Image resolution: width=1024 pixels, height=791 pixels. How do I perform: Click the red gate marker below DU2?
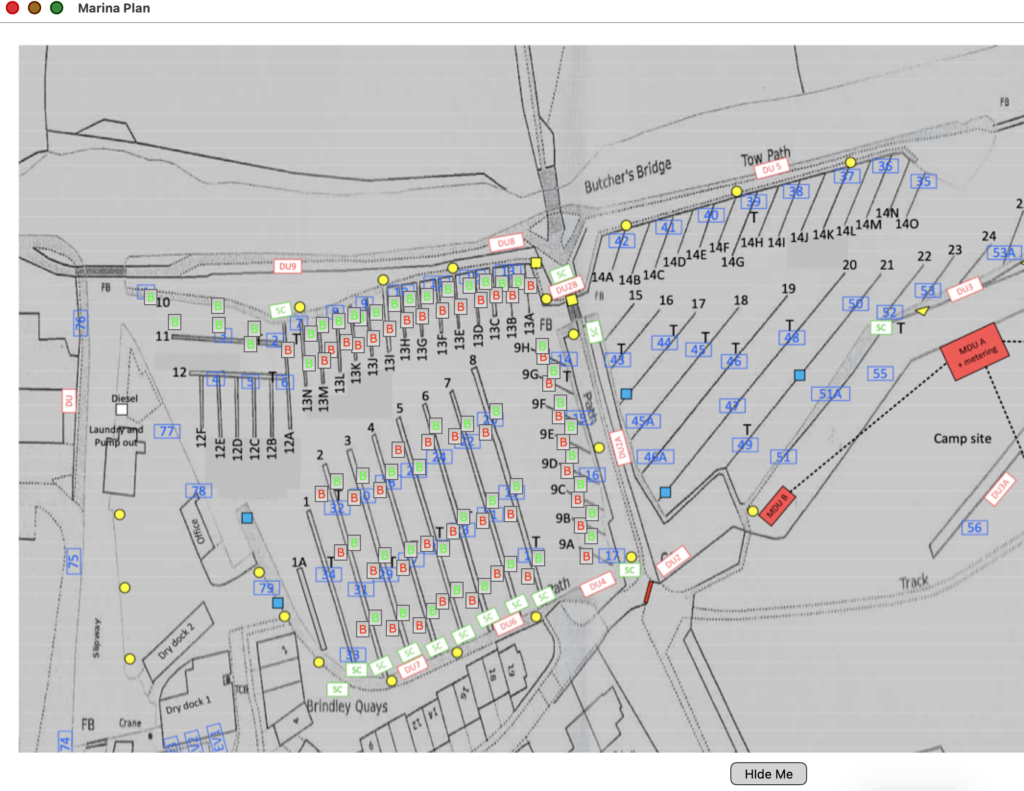click(648, 592)
